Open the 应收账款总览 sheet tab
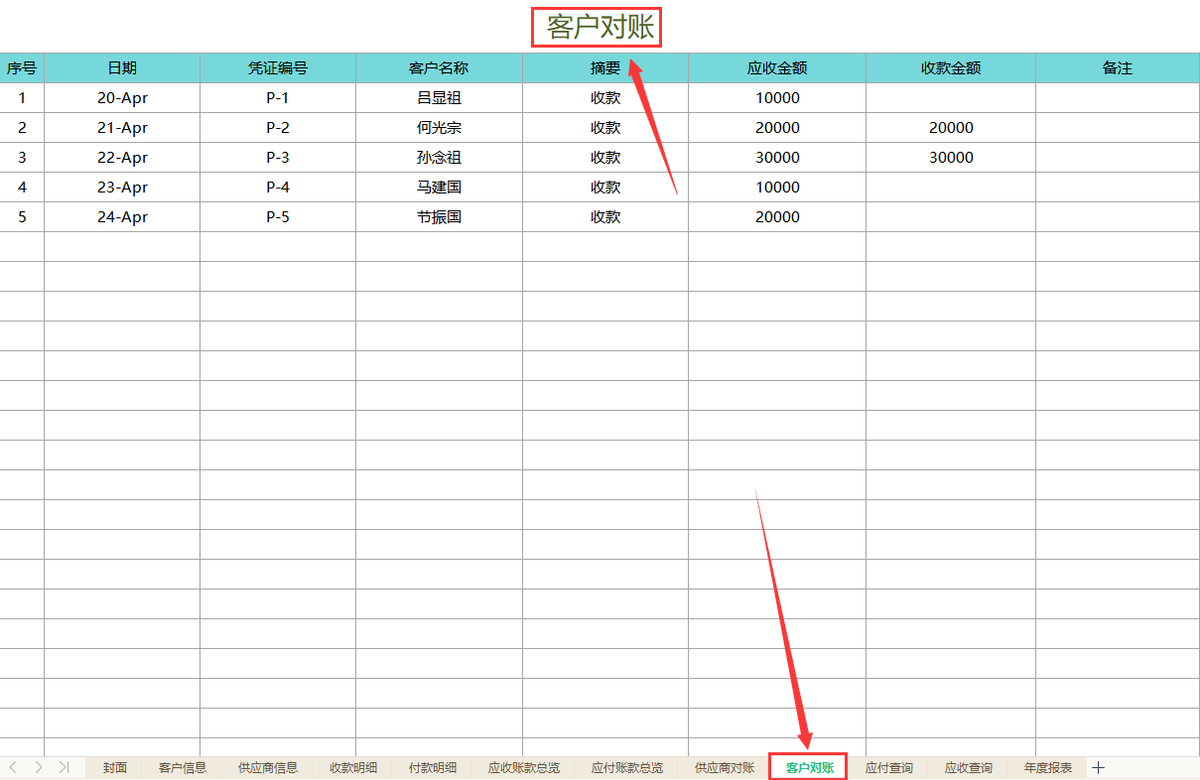1200x780 pixels. 524,768
